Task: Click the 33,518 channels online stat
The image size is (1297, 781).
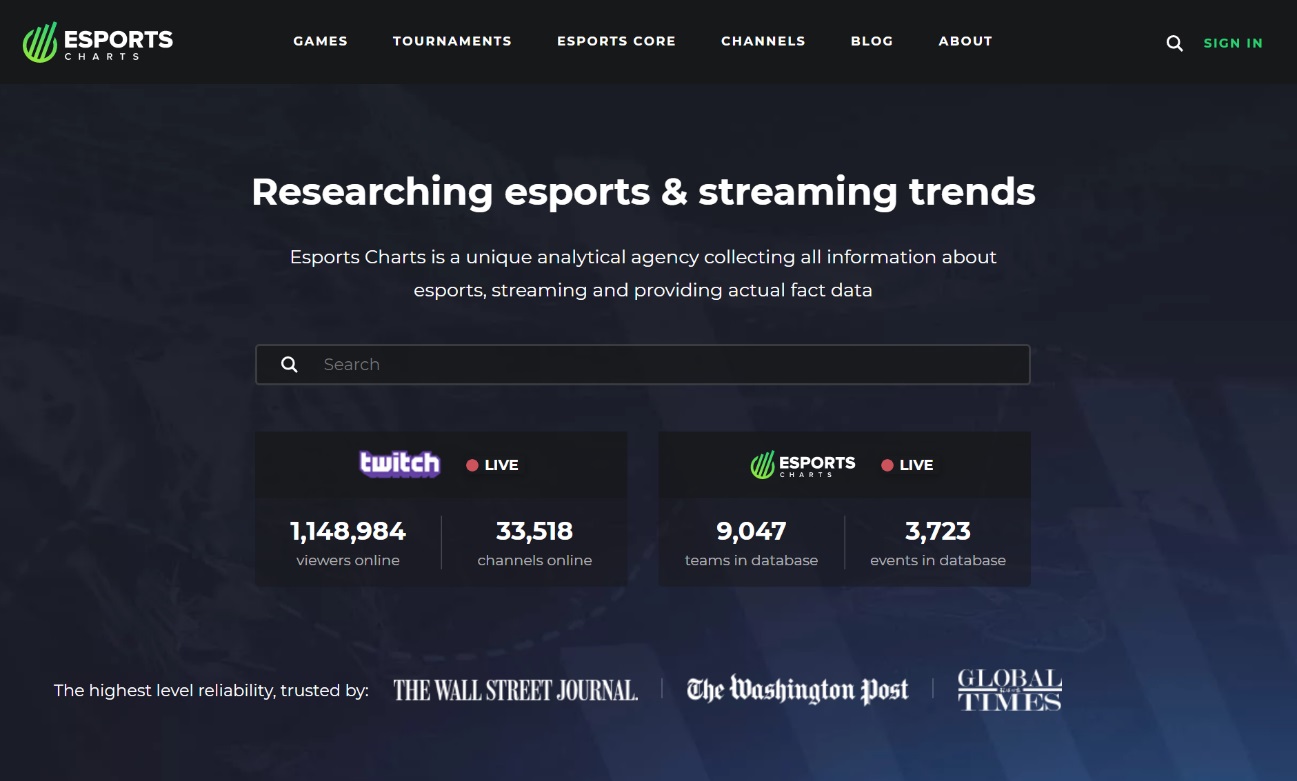Action: point(535,543)
